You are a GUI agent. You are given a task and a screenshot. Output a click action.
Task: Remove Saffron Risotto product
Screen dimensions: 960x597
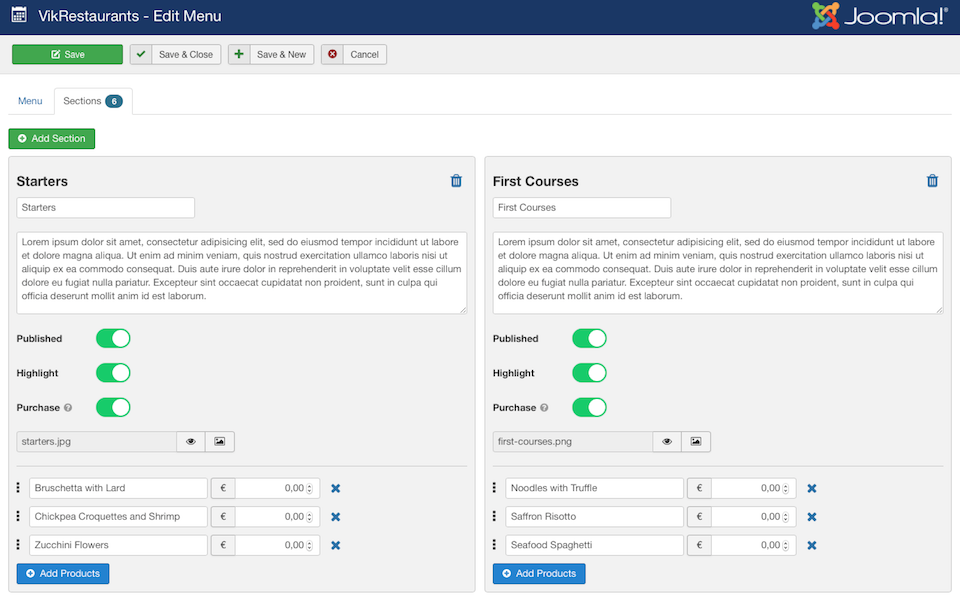[812, 517]
